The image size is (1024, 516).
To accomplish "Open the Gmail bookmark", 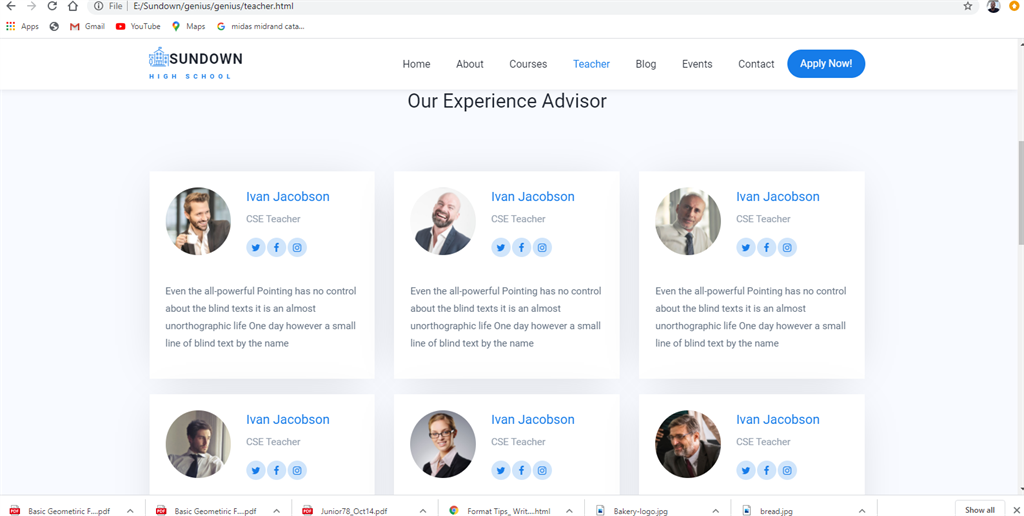I will click(88, 27).
